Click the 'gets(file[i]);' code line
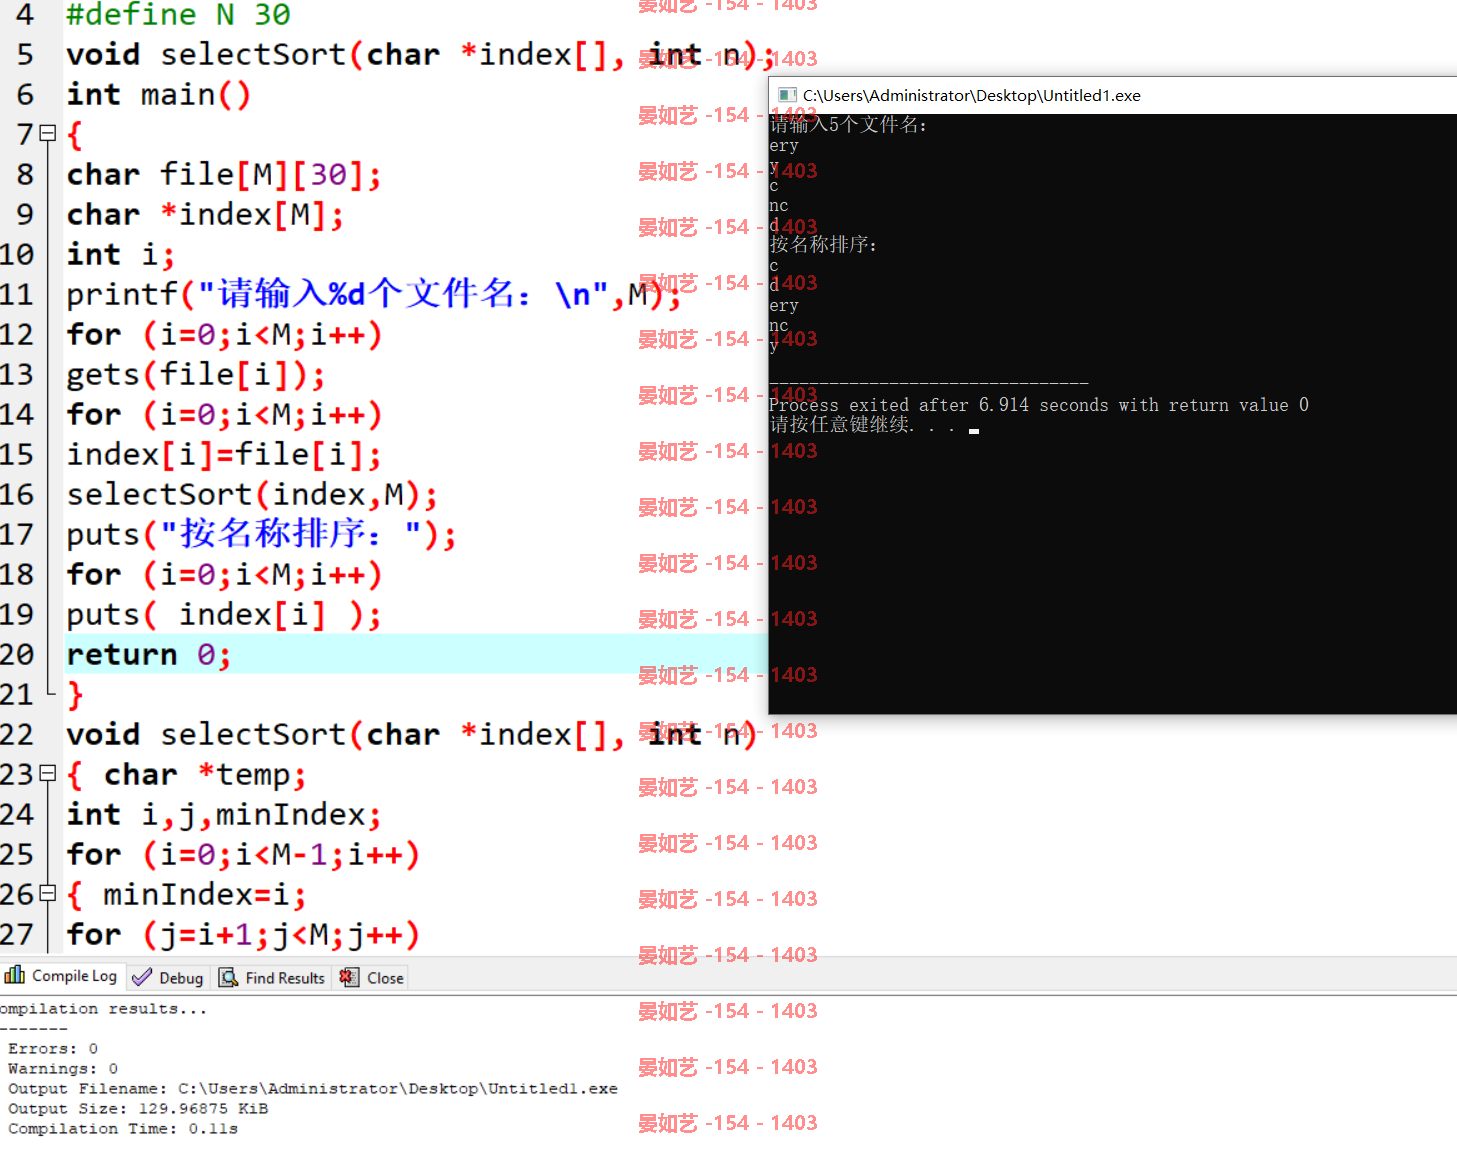The width and height of the screenshot is (1457, 1151). [196, 374]
